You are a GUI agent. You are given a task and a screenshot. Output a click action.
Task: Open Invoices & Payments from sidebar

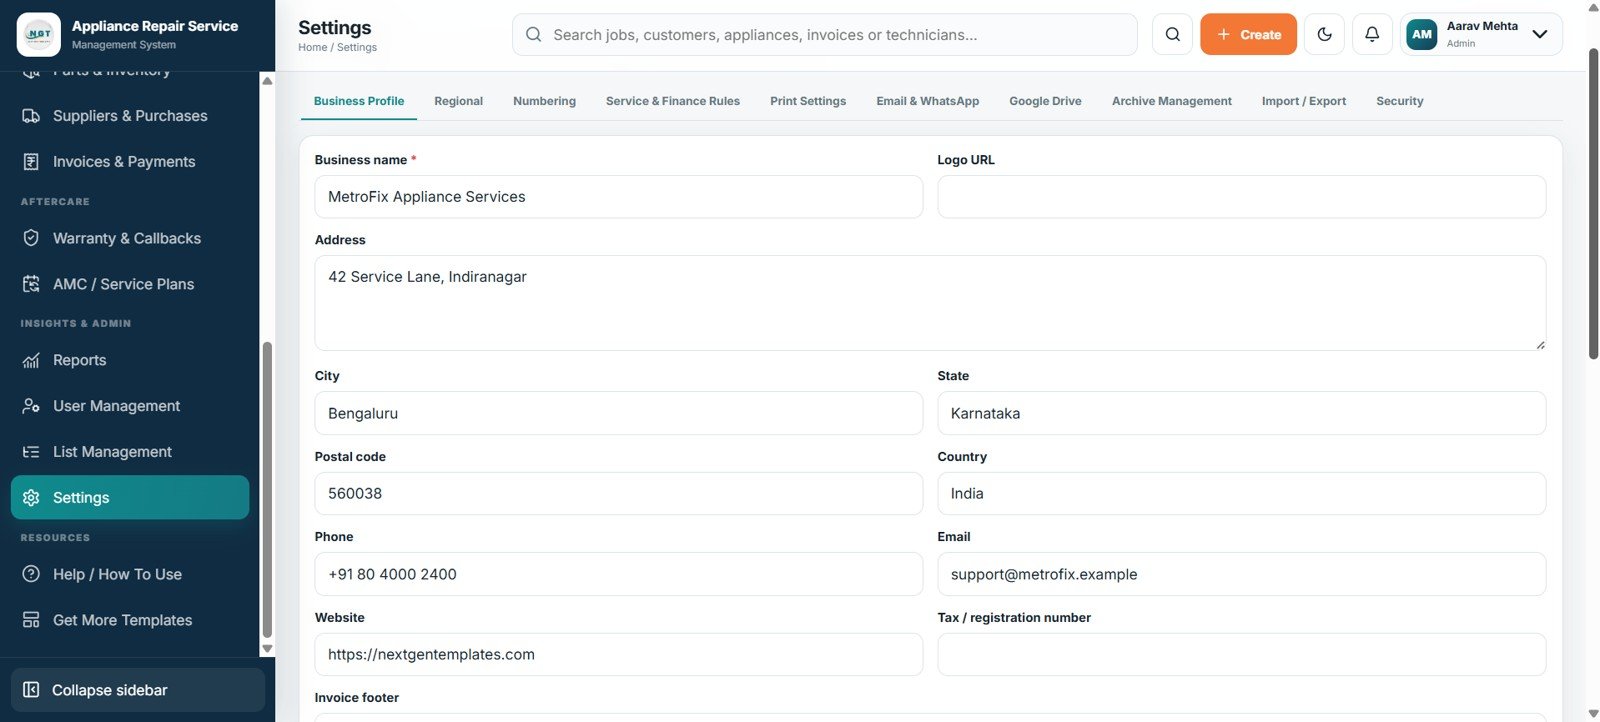pyautogui.click(x=130, y=162)
